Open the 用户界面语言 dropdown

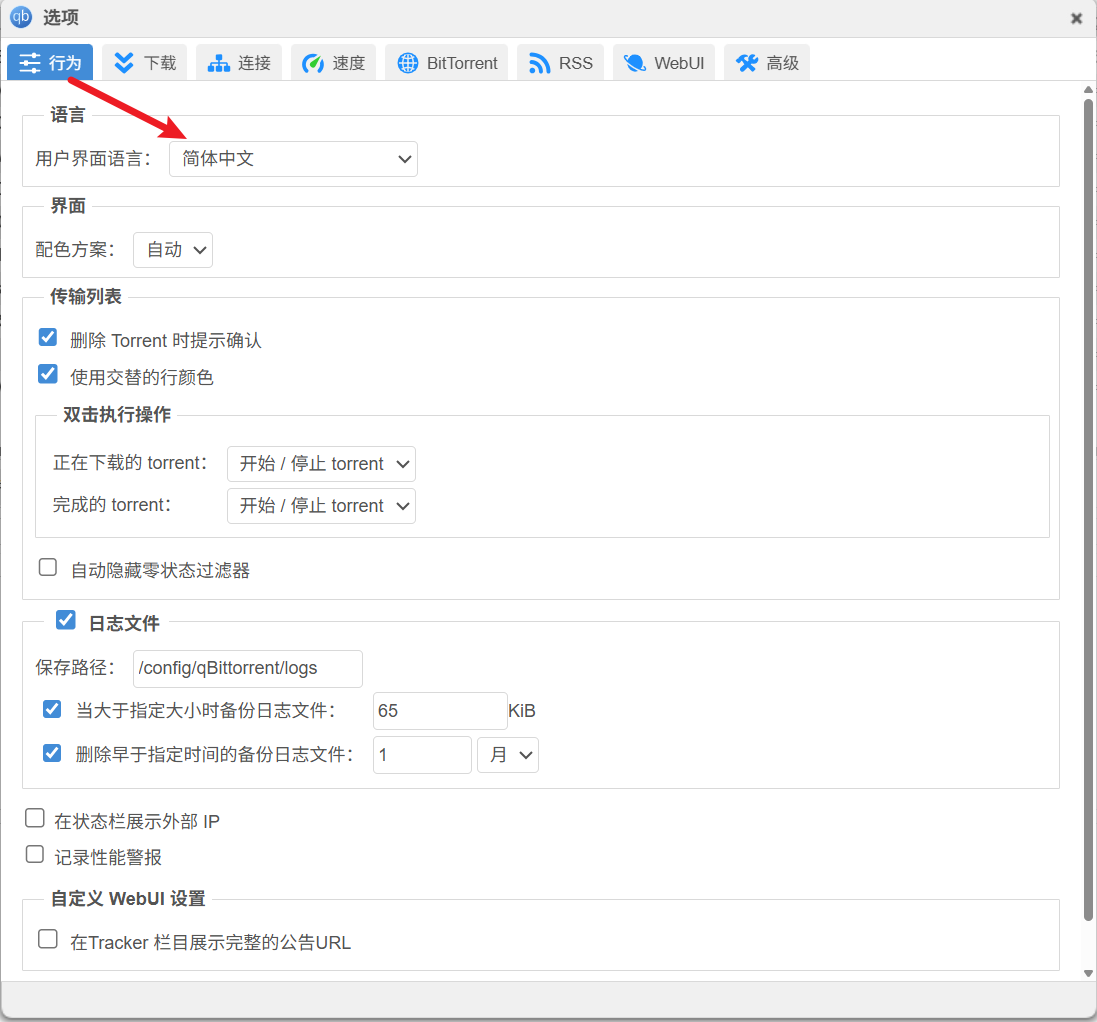(293, 159)
